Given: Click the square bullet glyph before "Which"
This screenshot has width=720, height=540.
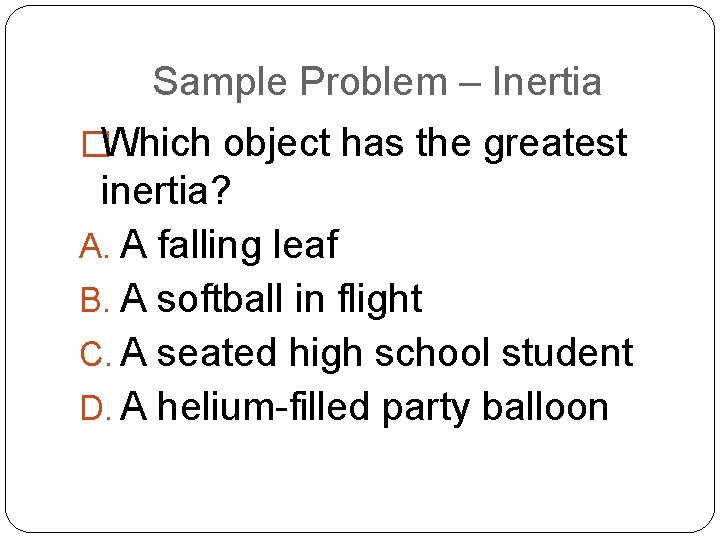Looking at the screenshot, I should coord(94,144).
